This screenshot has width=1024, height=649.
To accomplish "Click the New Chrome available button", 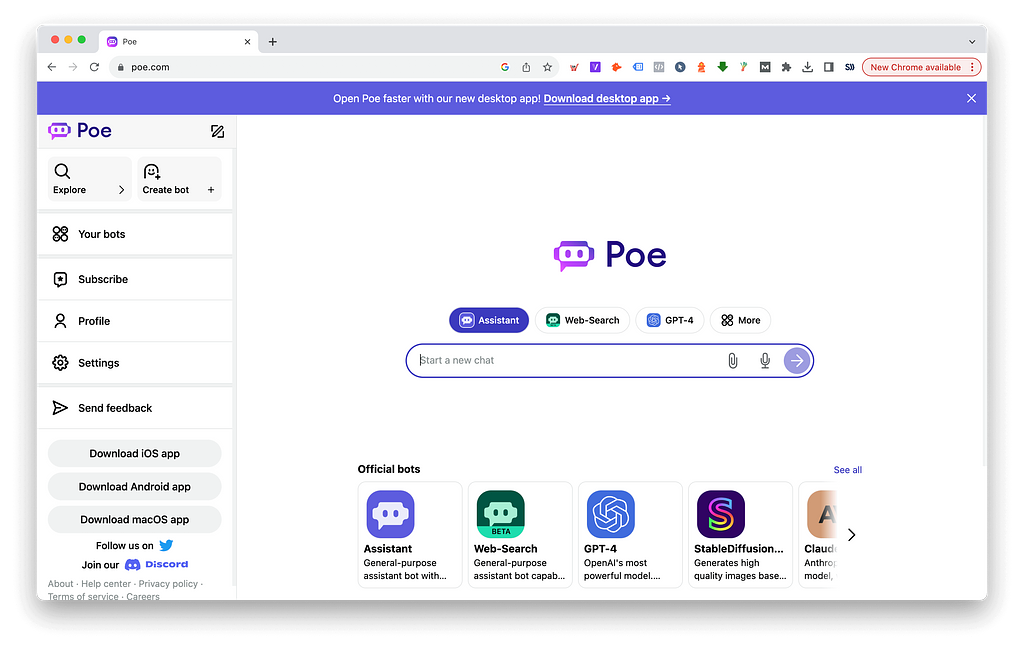I will [921, 67].
